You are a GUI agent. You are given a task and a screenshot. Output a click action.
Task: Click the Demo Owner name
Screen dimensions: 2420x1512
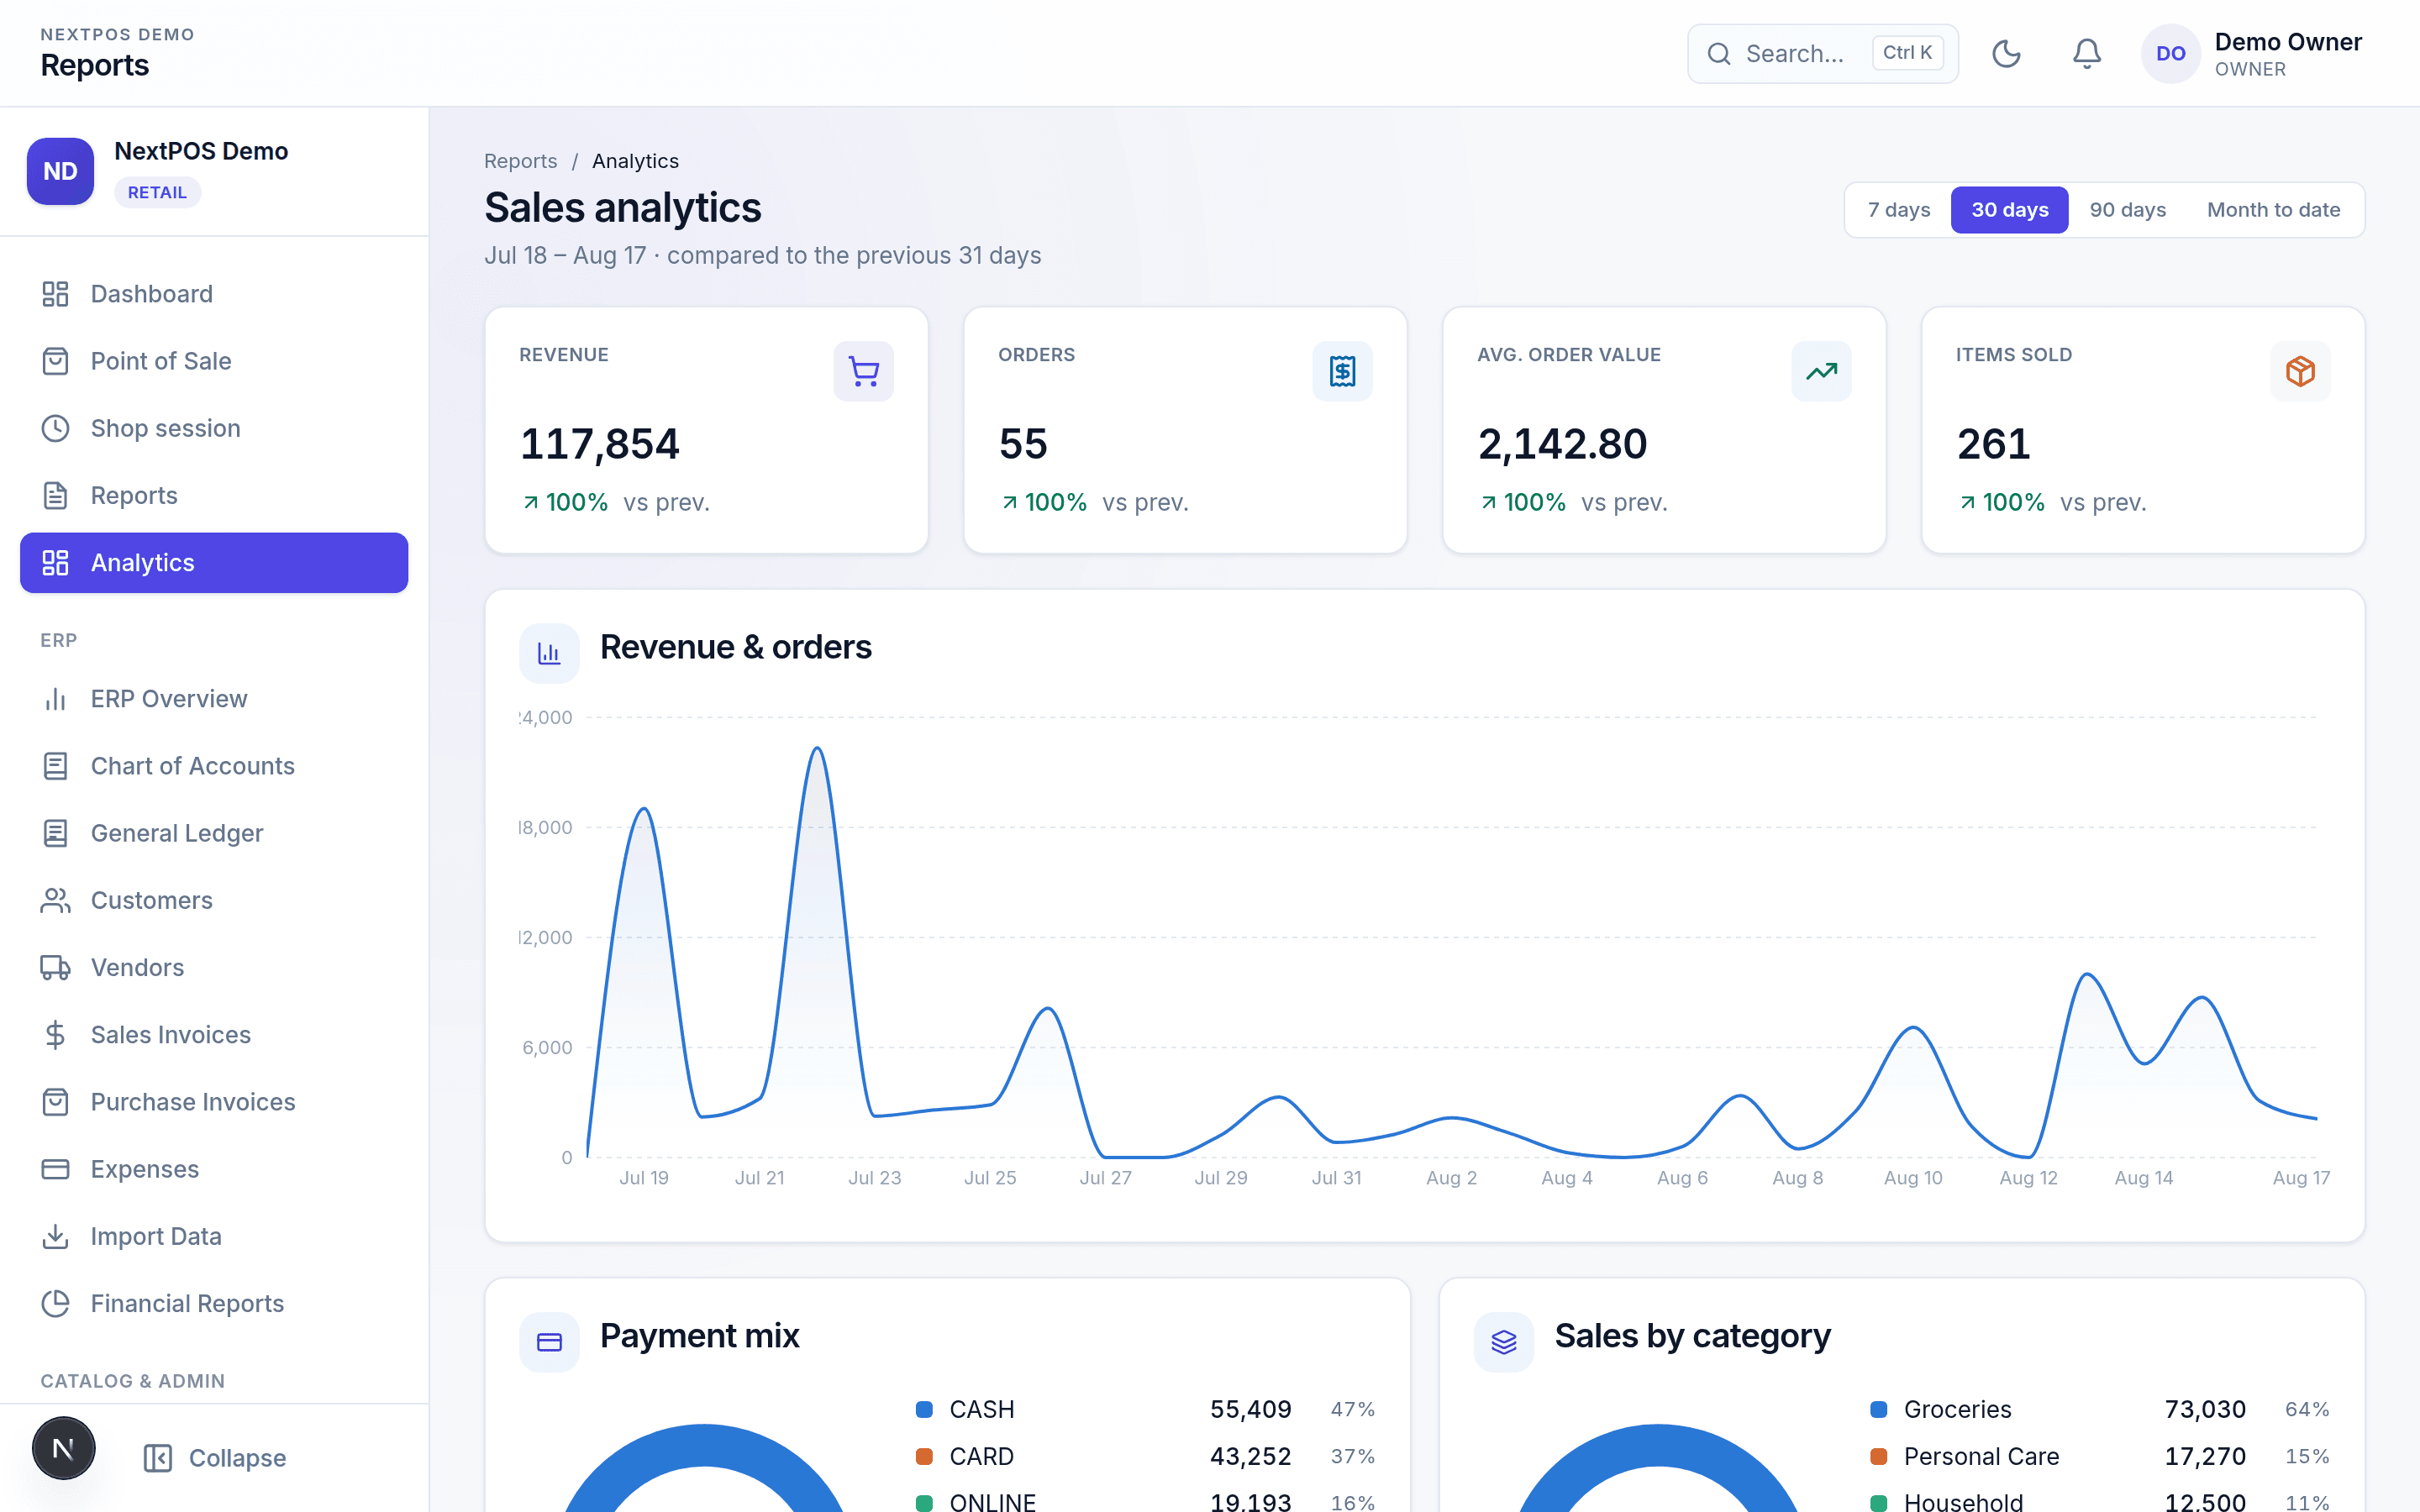2288,42
